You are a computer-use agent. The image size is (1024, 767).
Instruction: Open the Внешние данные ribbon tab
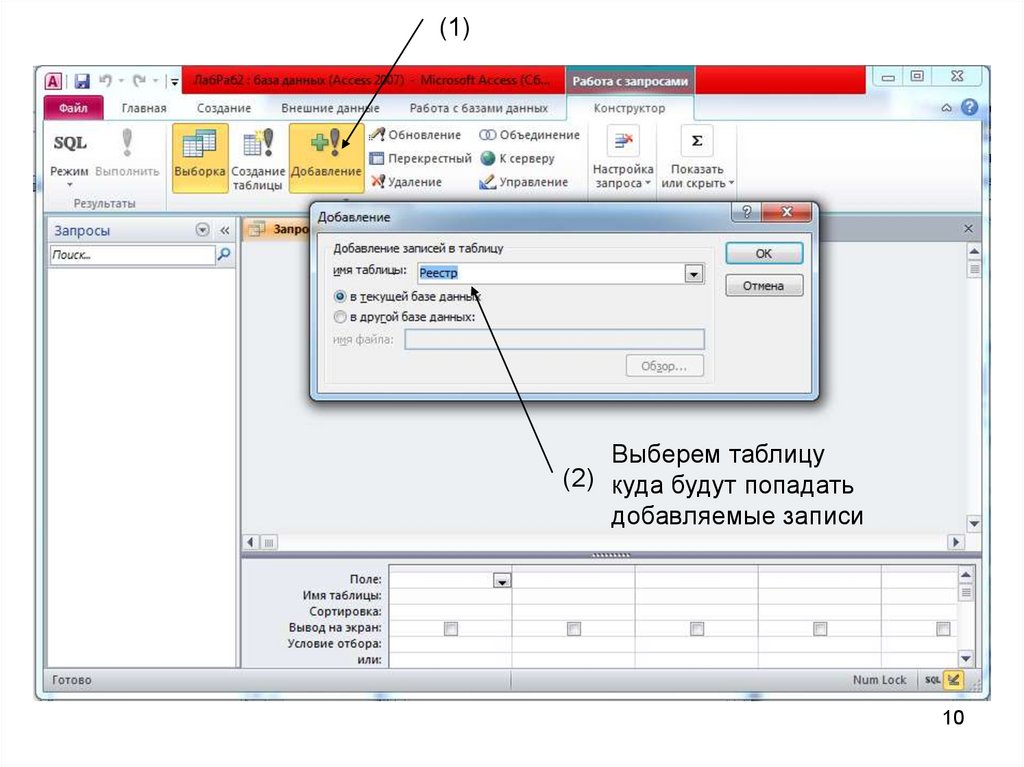point(330,108)
